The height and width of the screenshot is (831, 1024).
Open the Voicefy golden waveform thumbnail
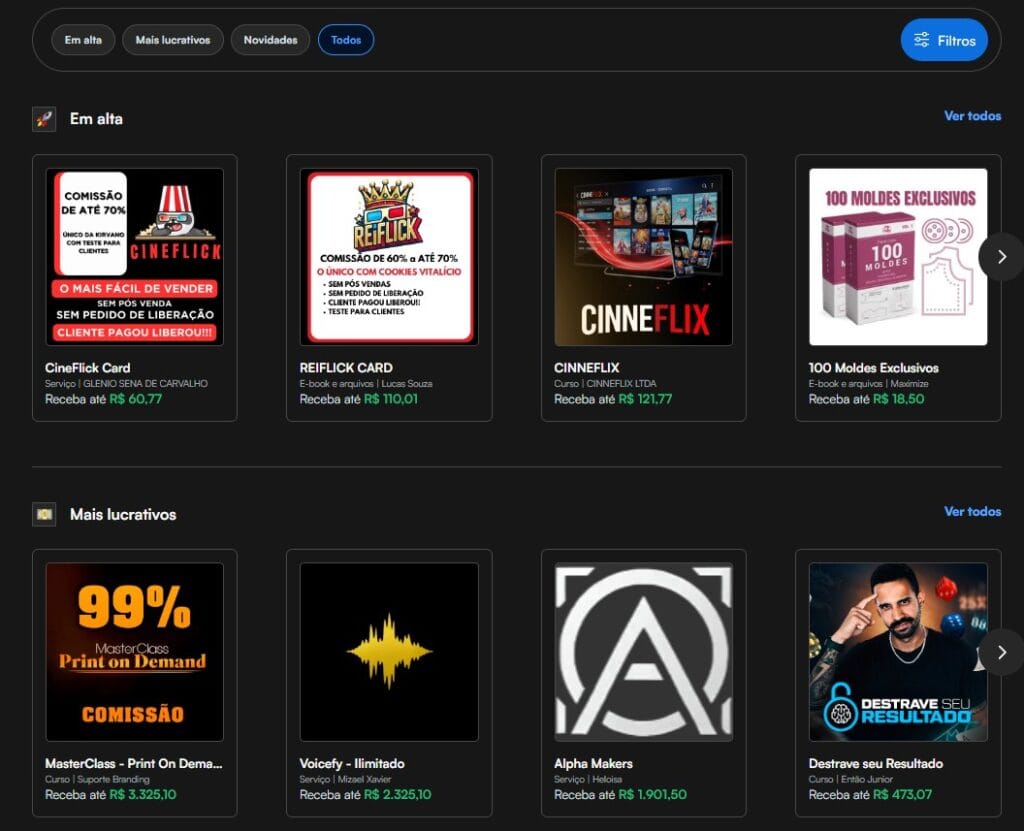pos(389,652)
